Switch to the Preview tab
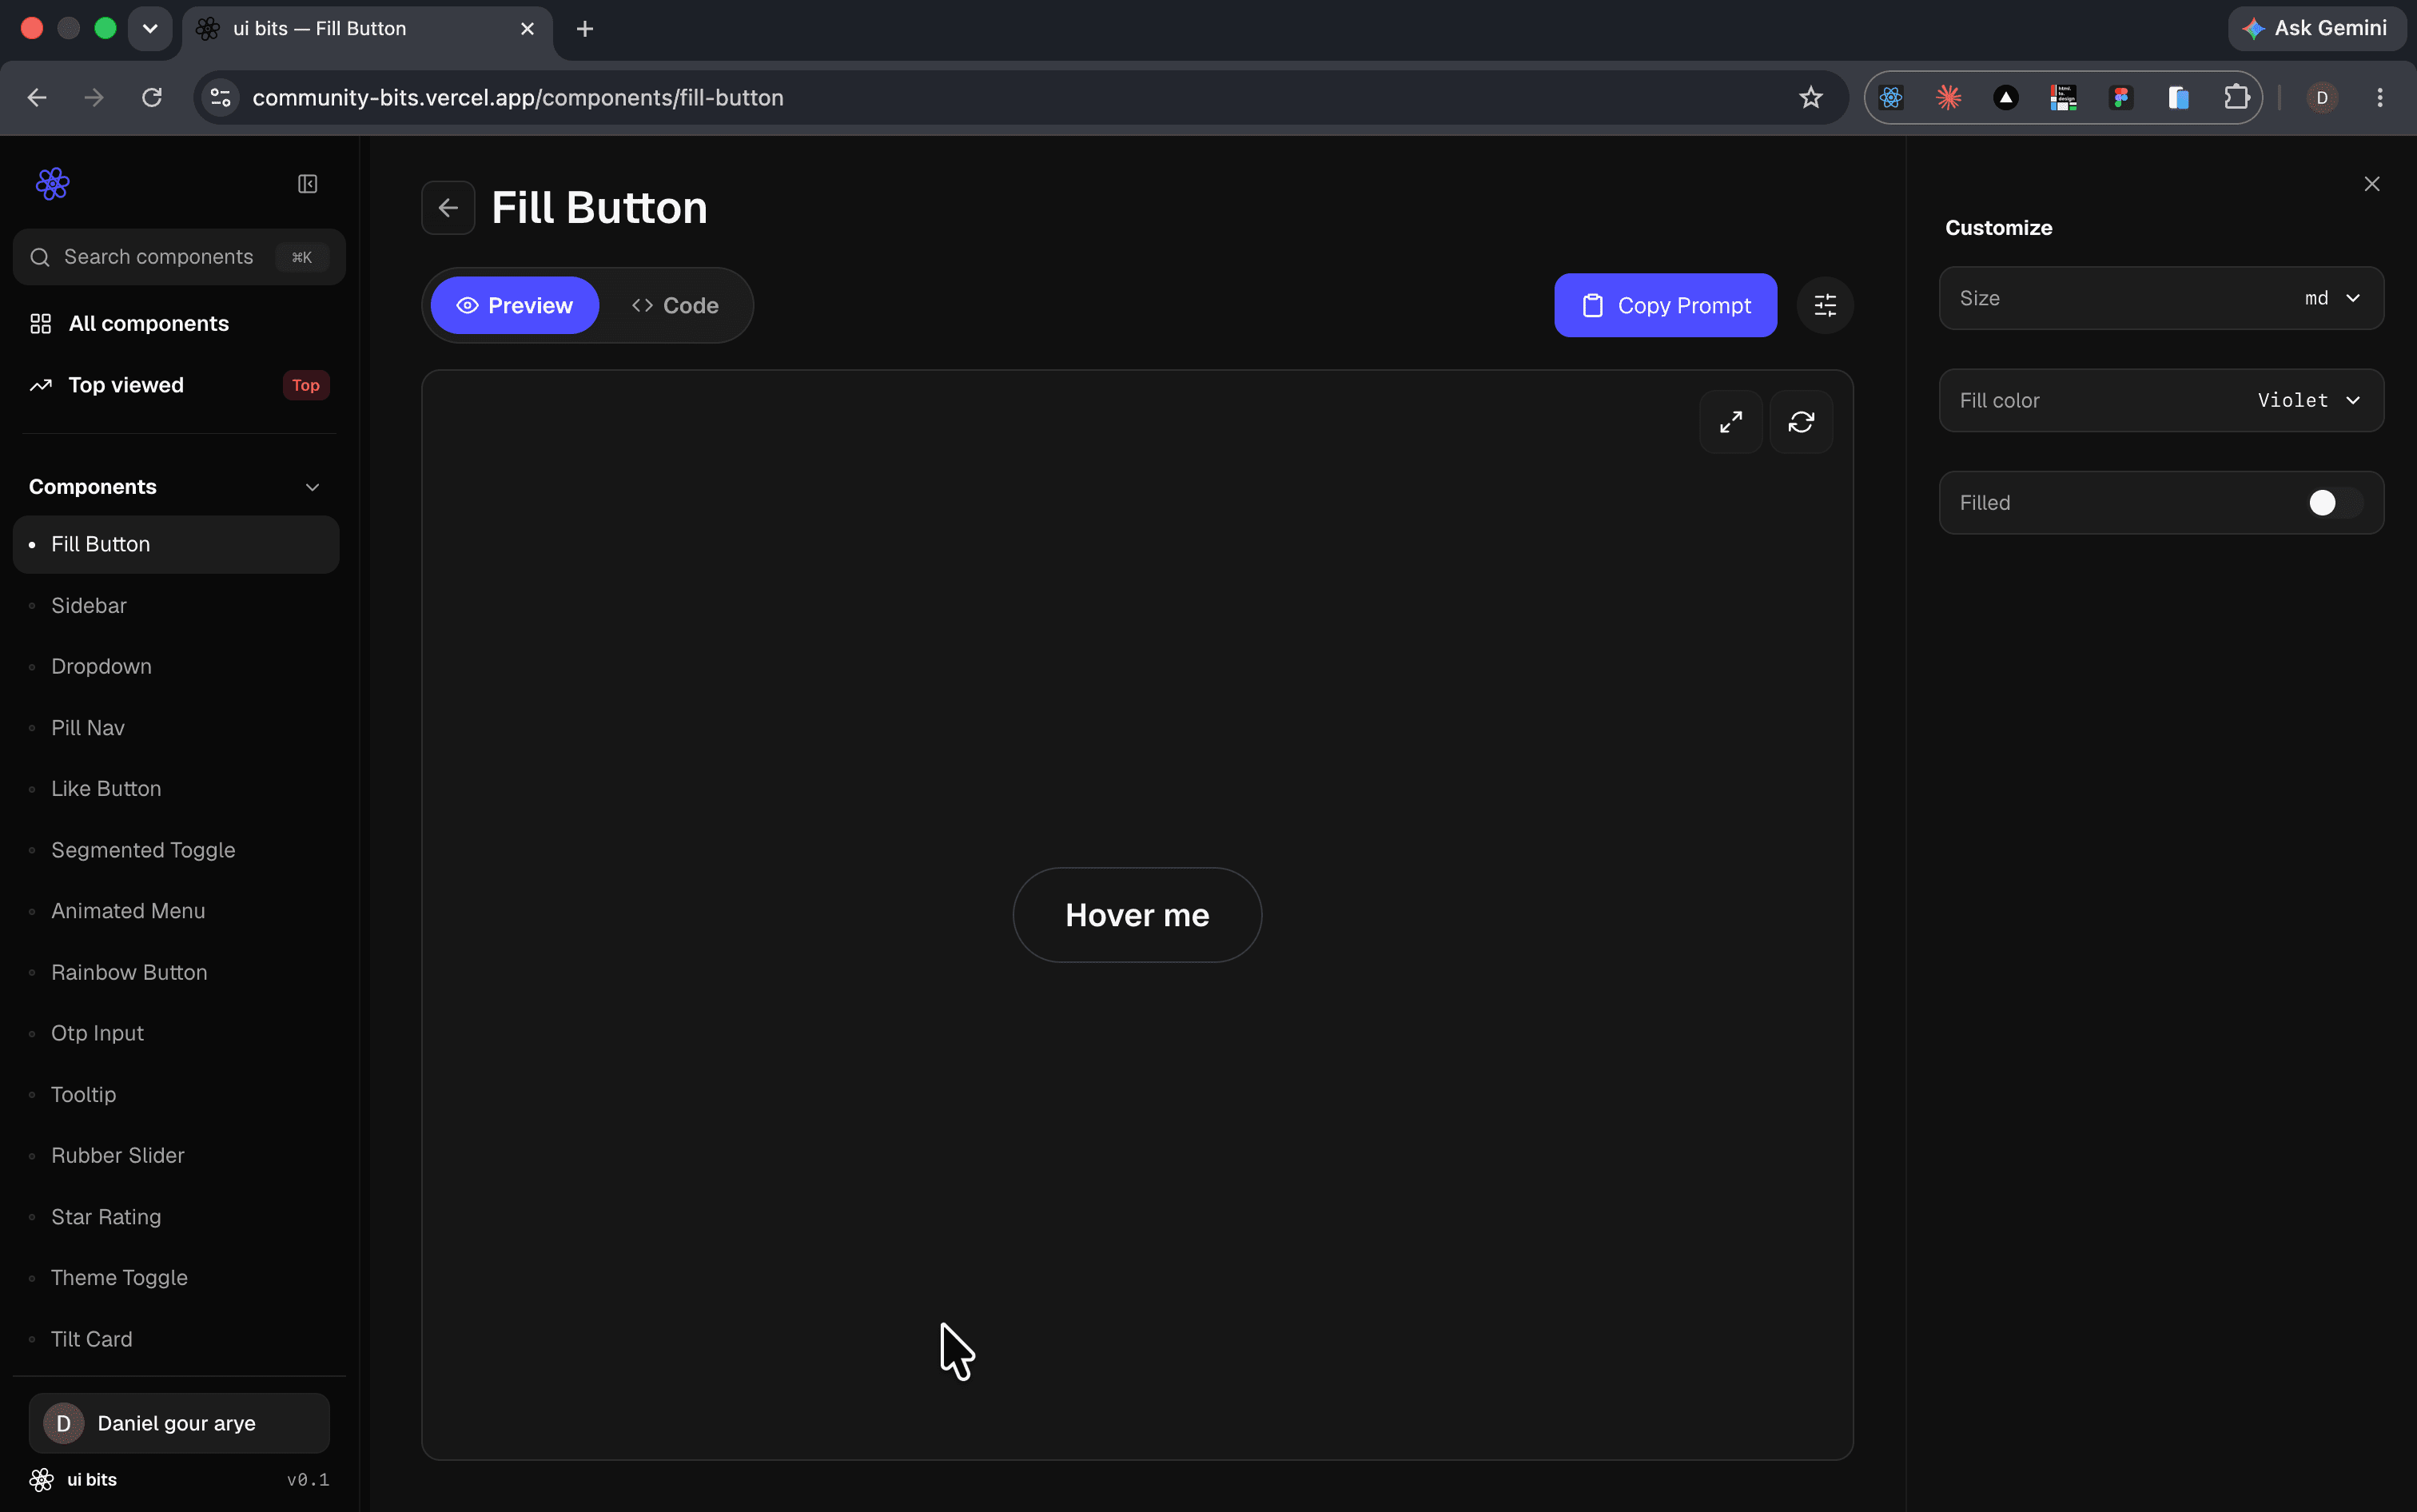The image size is (2417, 1512). pyautogui.click(x=514, y=305)
